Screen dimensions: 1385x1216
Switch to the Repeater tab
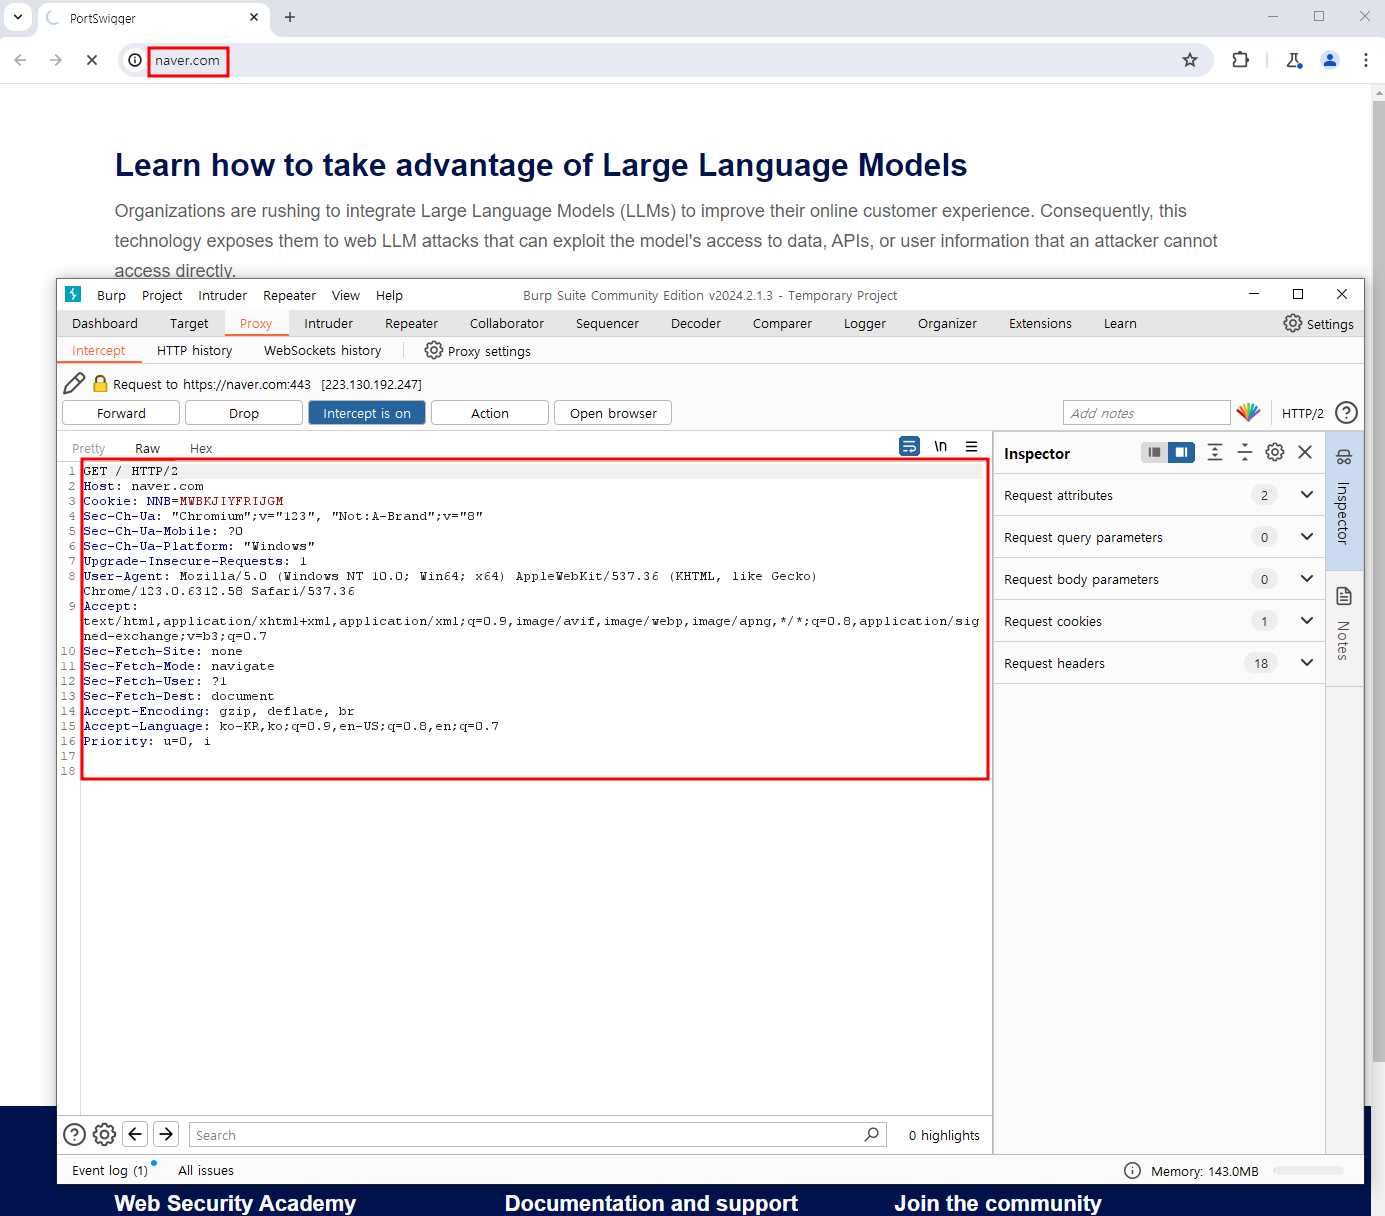point(411,323)
